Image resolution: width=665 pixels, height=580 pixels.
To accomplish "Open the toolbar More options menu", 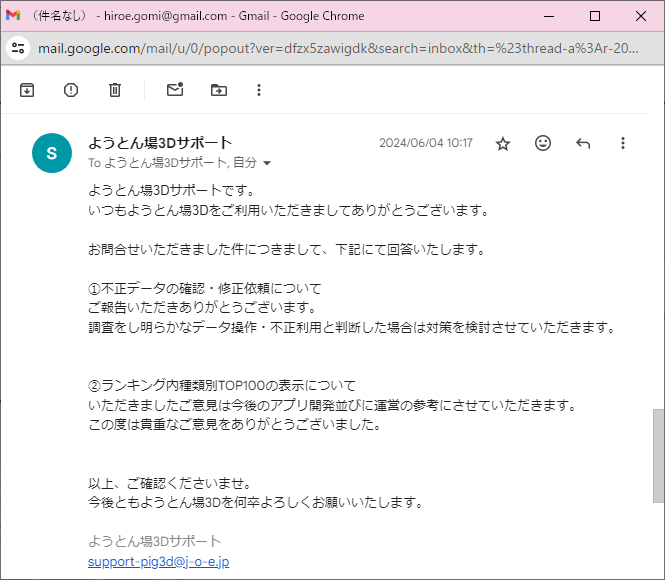I will [x=259, y=90].
